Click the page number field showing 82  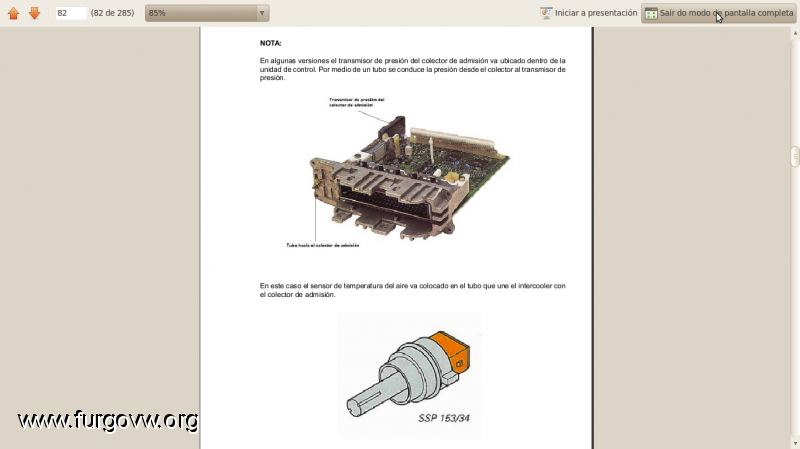tap(71, 13)
